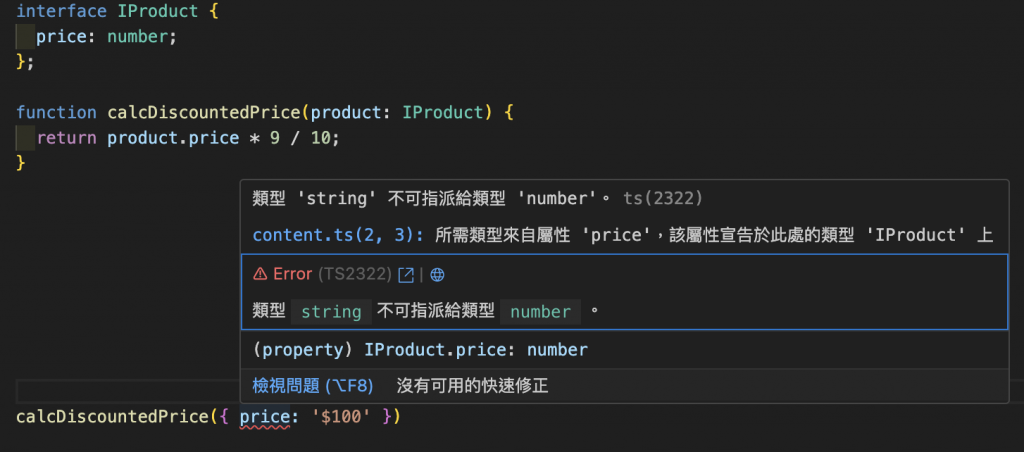Open the TS2322 external link icon

[x=406, y=275]
